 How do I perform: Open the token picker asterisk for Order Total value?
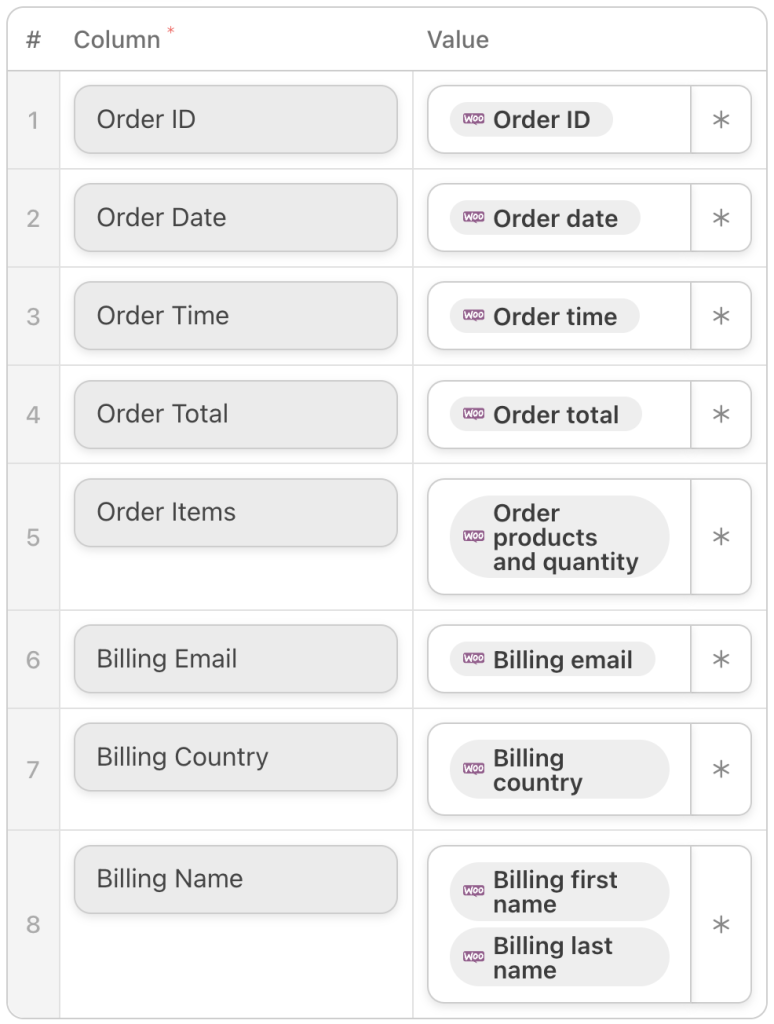pos(721,414)
